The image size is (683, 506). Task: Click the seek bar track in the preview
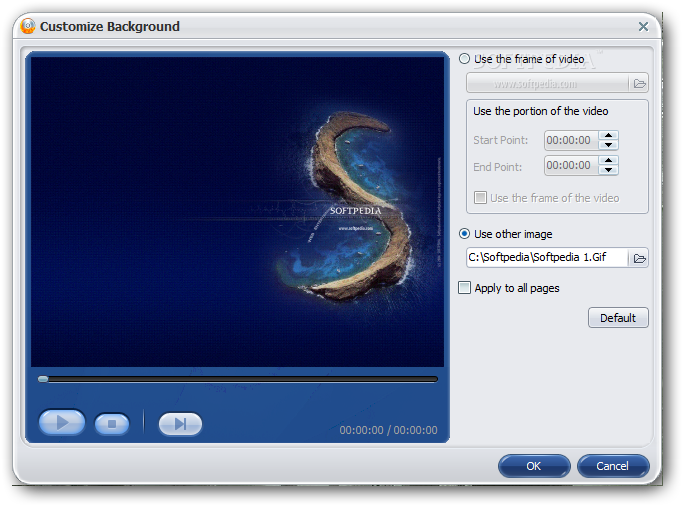tap(238, 379)
